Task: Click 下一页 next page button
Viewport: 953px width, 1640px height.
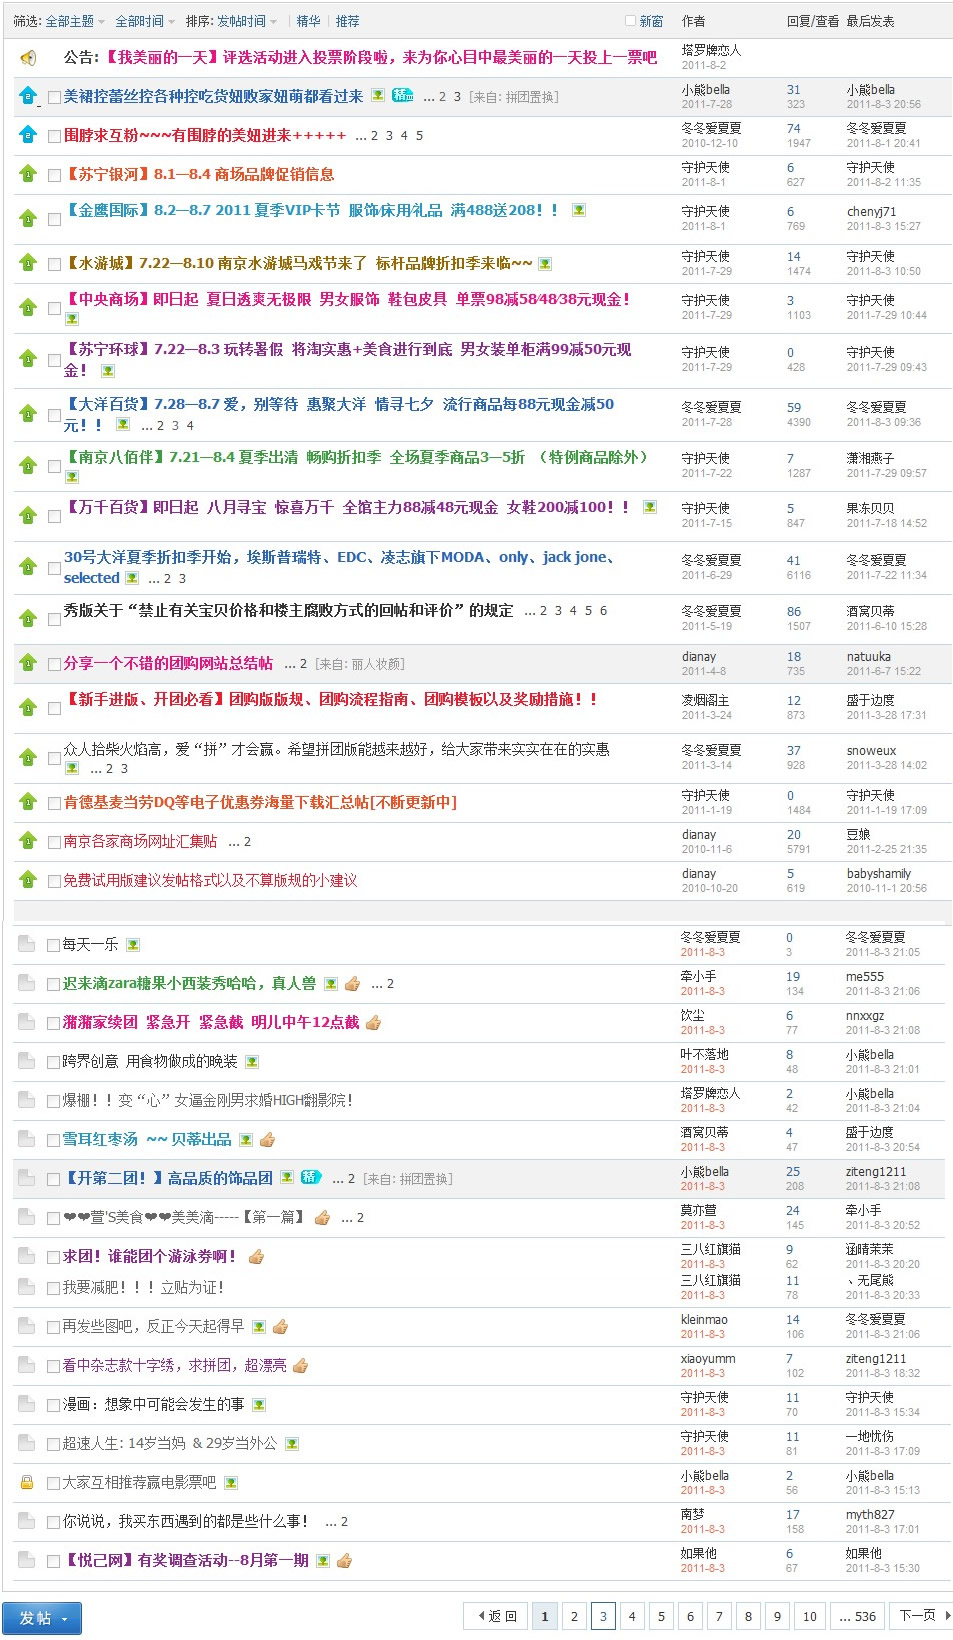Action: [922, 1616]
